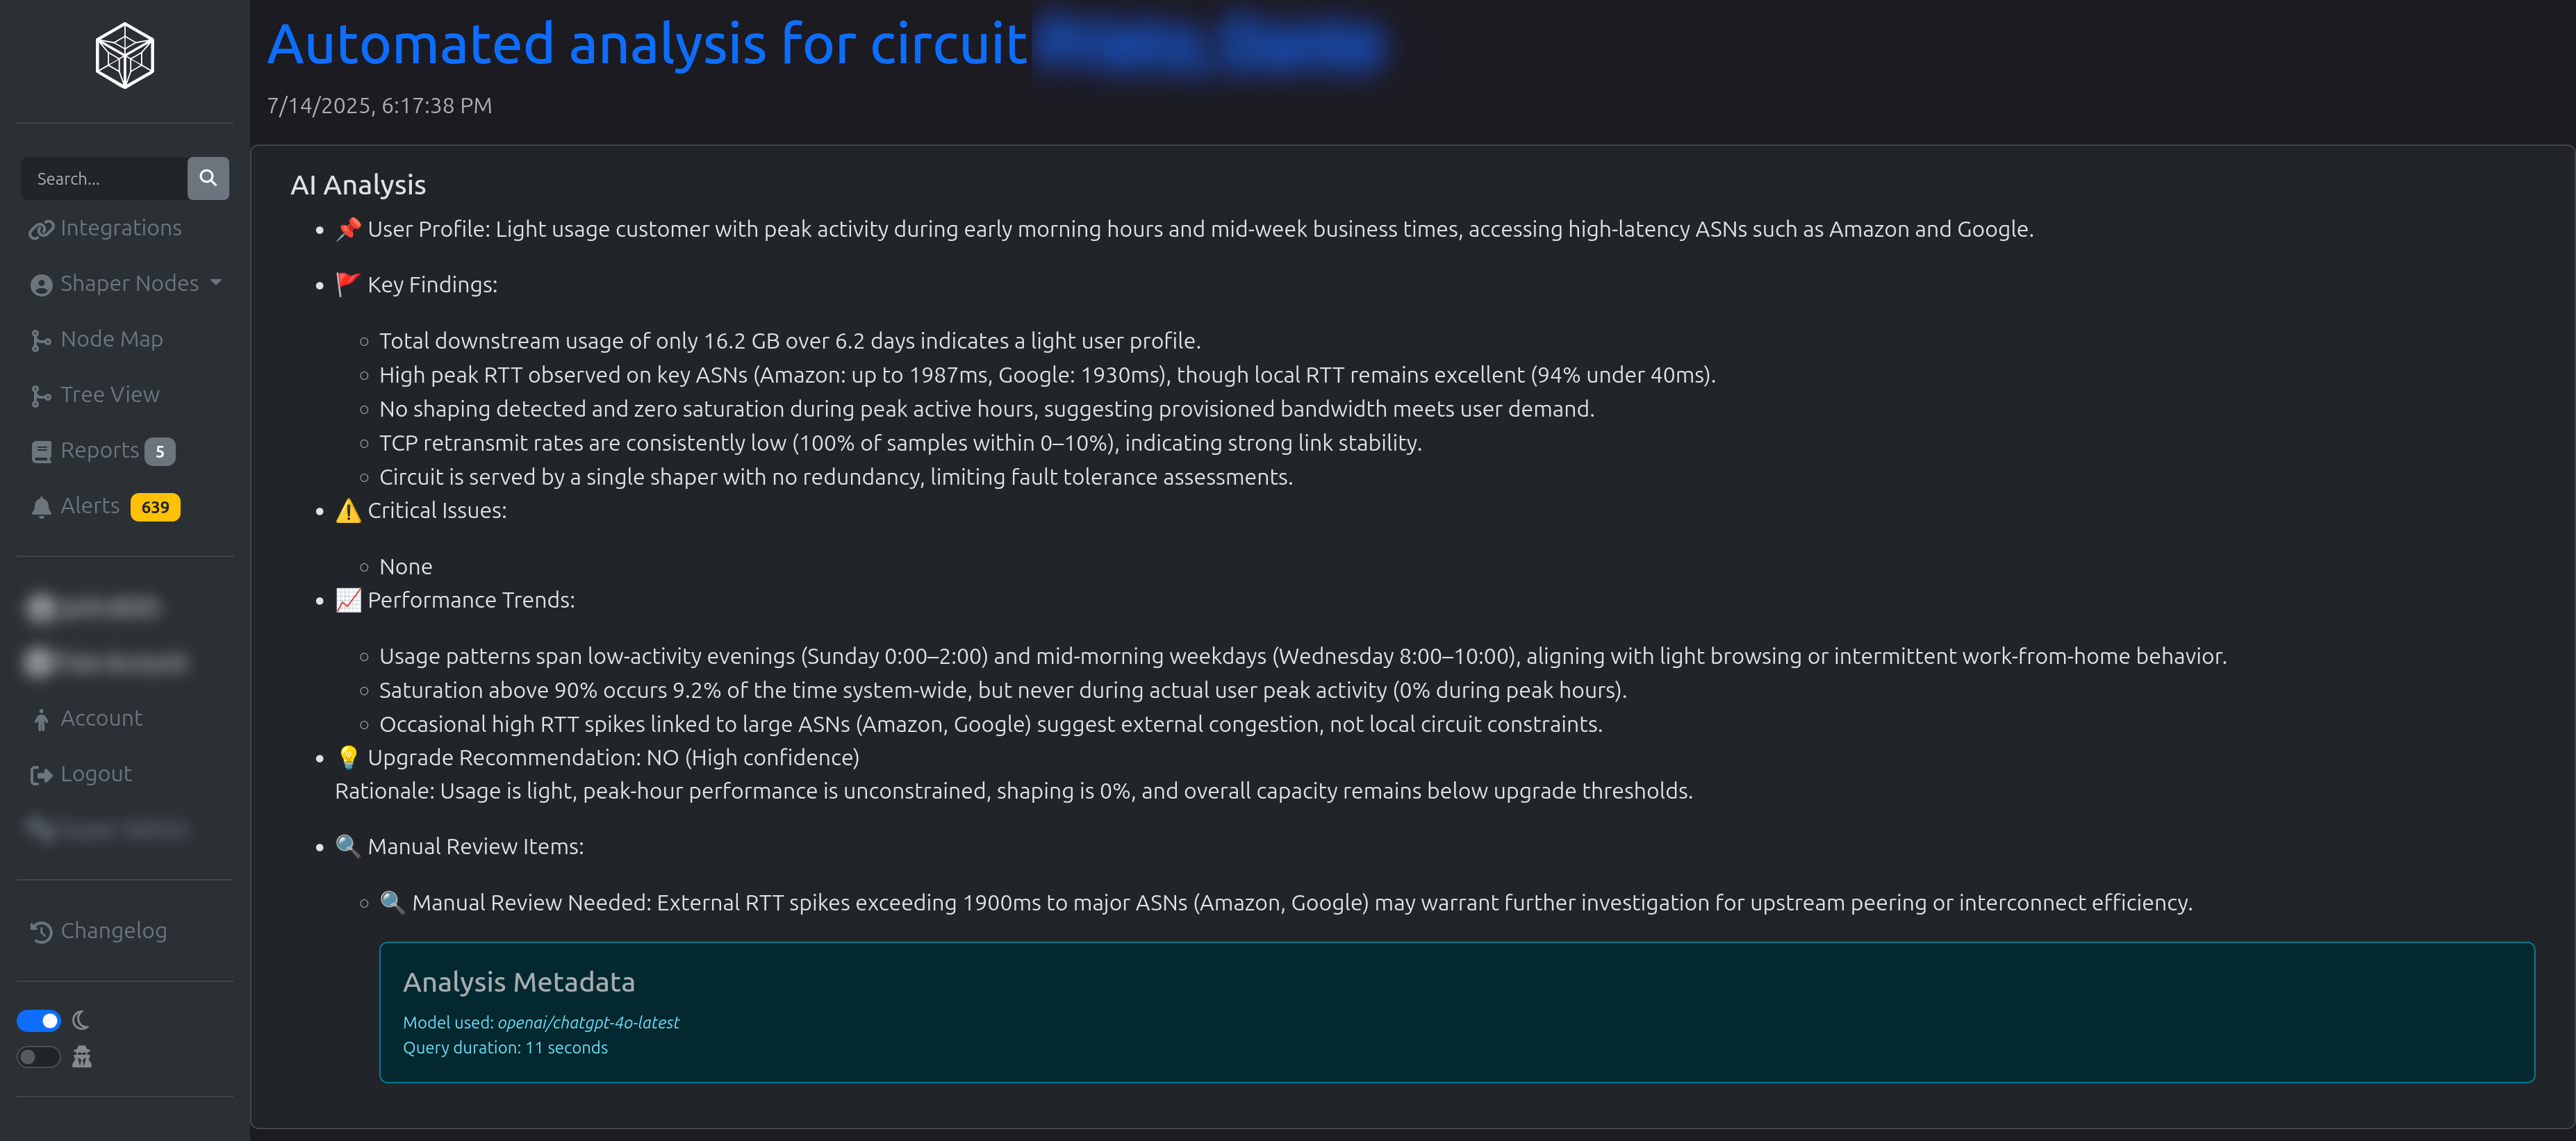Viewport: 2576px width, 1141px height.
Task: Enable the redact (spy) mode switch
Action: [39, 1057]
